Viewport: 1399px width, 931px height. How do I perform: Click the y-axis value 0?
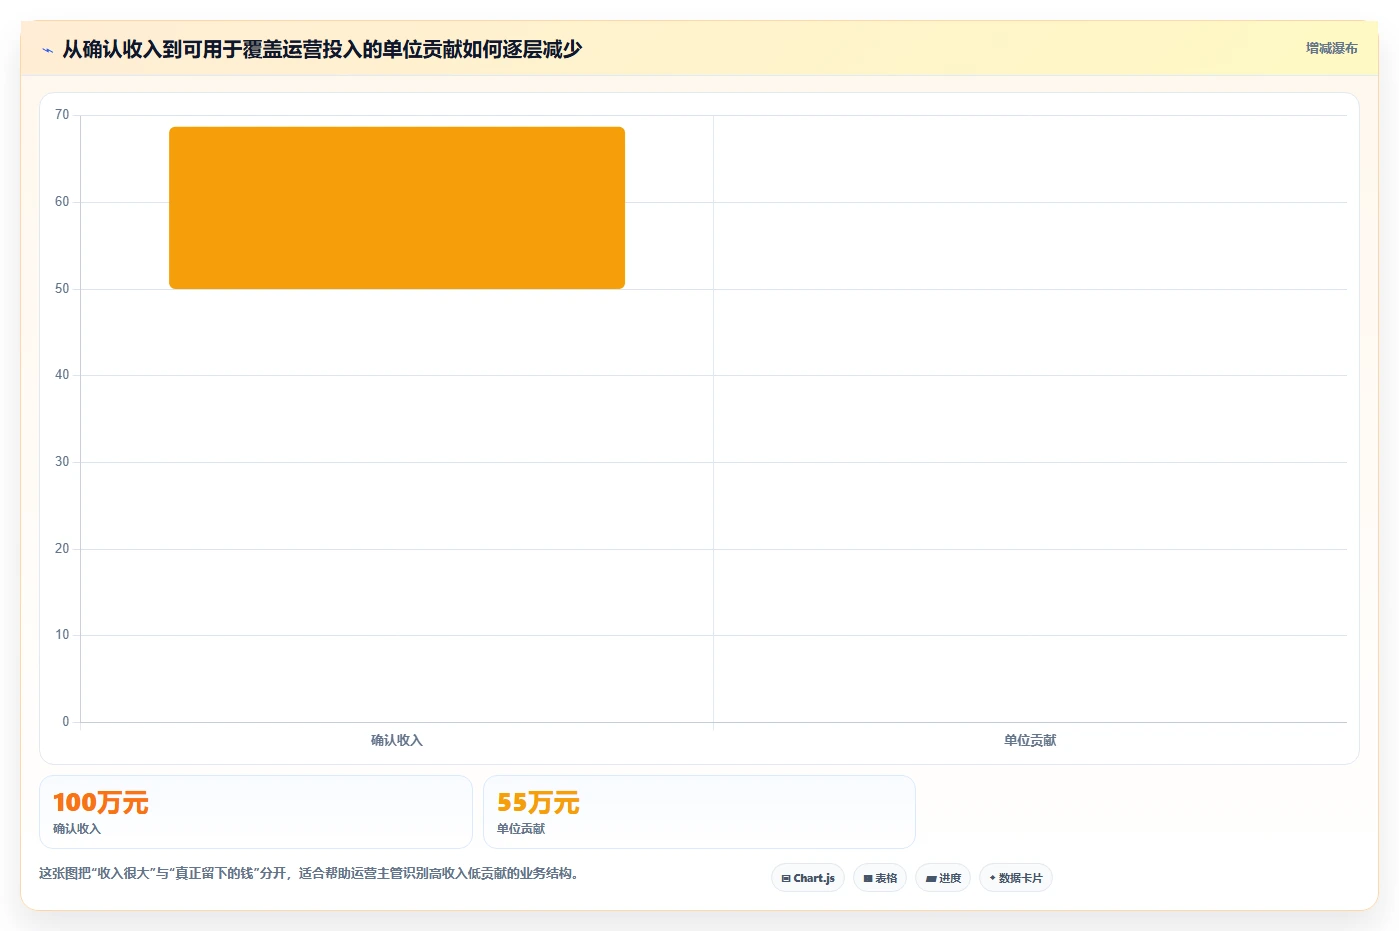[66, 722]
